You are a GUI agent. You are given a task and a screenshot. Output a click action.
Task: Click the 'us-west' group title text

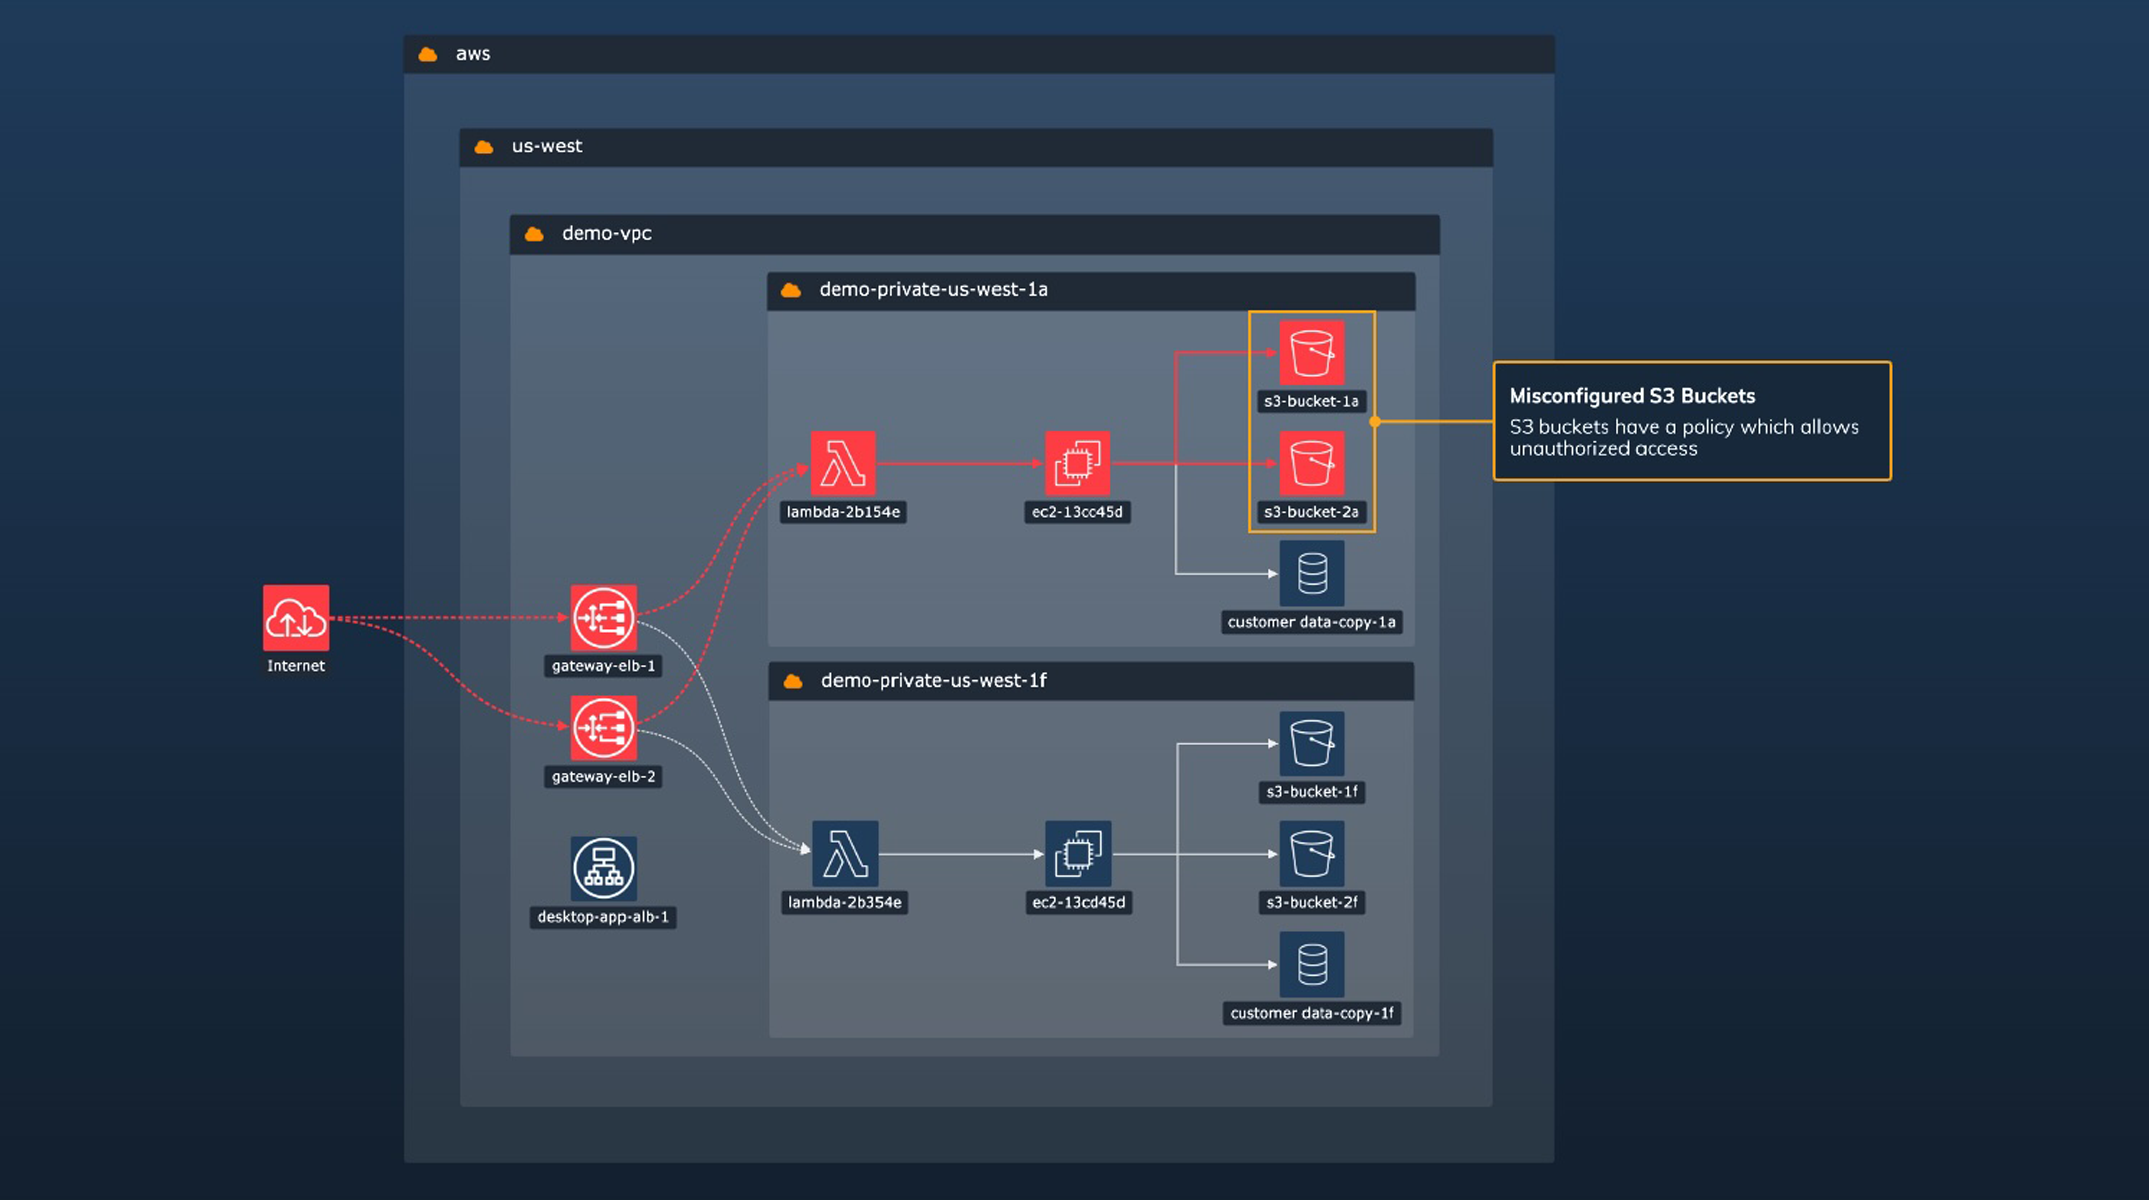[x=547, y=146]
